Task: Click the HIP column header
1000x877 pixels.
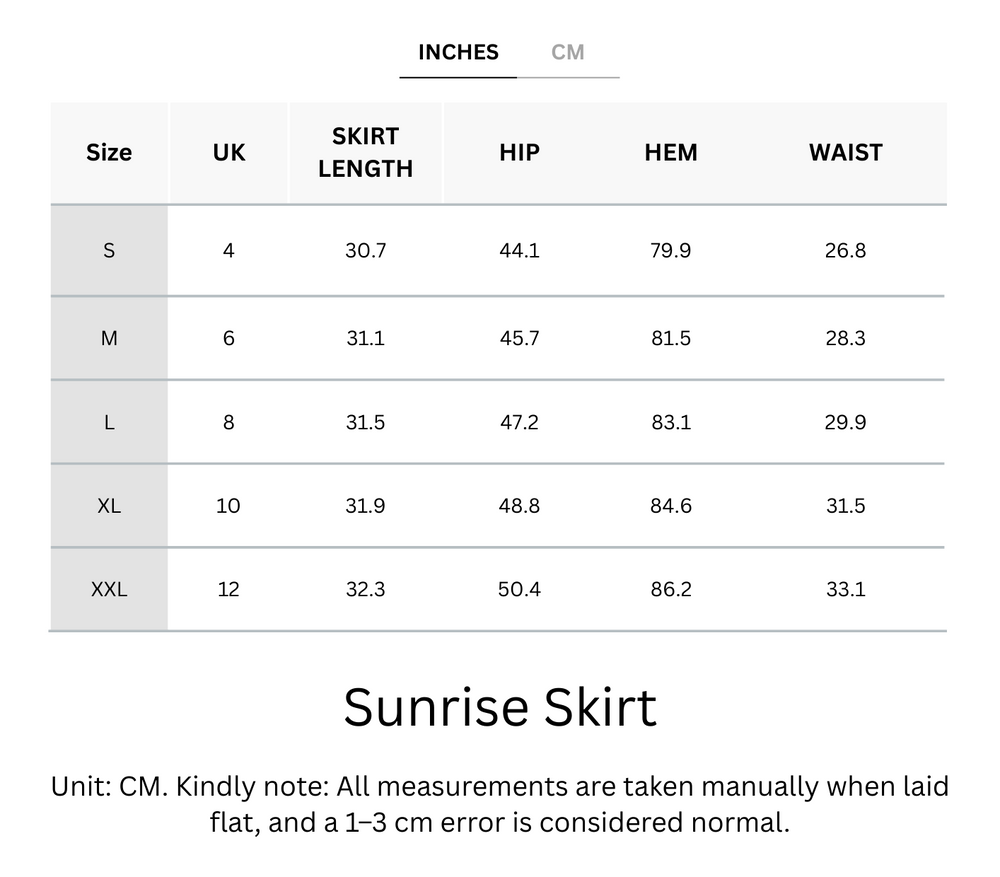Action: pyautogui.click(x=520, y=152)
